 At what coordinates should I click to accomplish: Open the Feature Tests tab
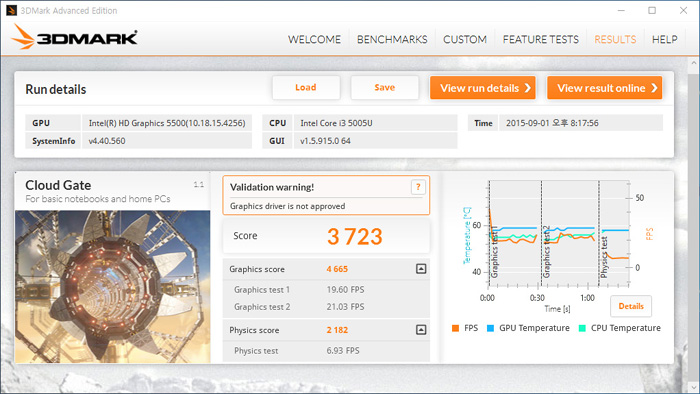coord(541,39)
